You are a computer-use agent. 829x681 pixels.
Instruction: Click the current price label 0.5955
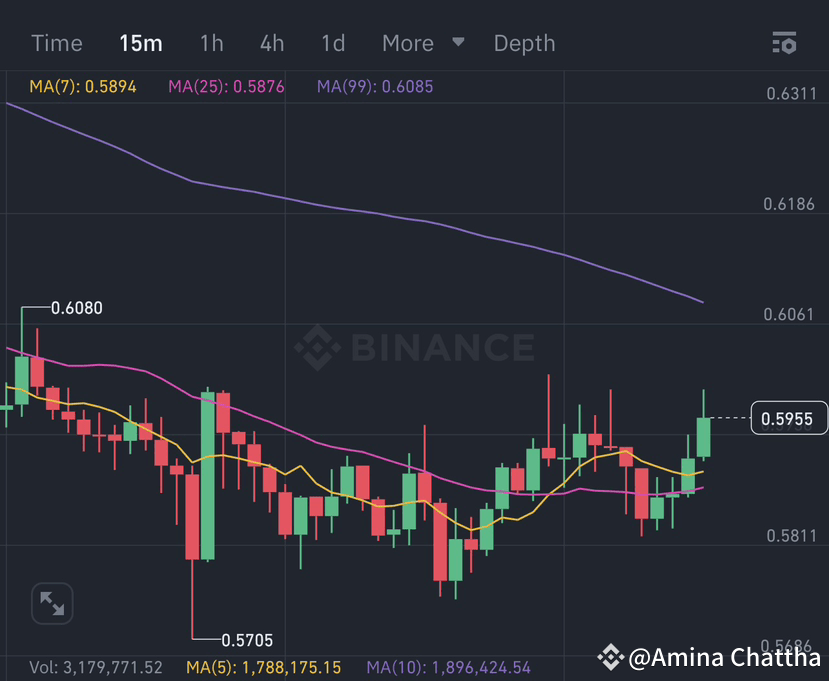coord(789,418)
